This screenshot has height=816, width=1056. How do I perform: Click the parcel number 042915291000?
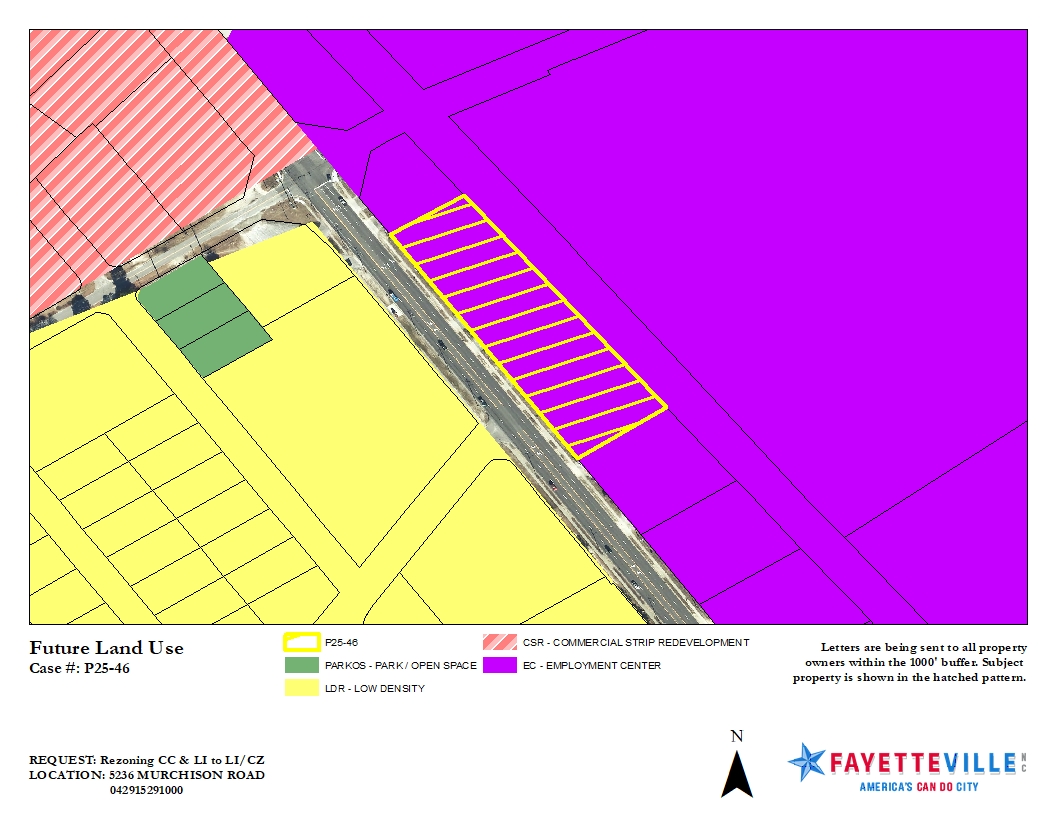click(x=146, y=789)
